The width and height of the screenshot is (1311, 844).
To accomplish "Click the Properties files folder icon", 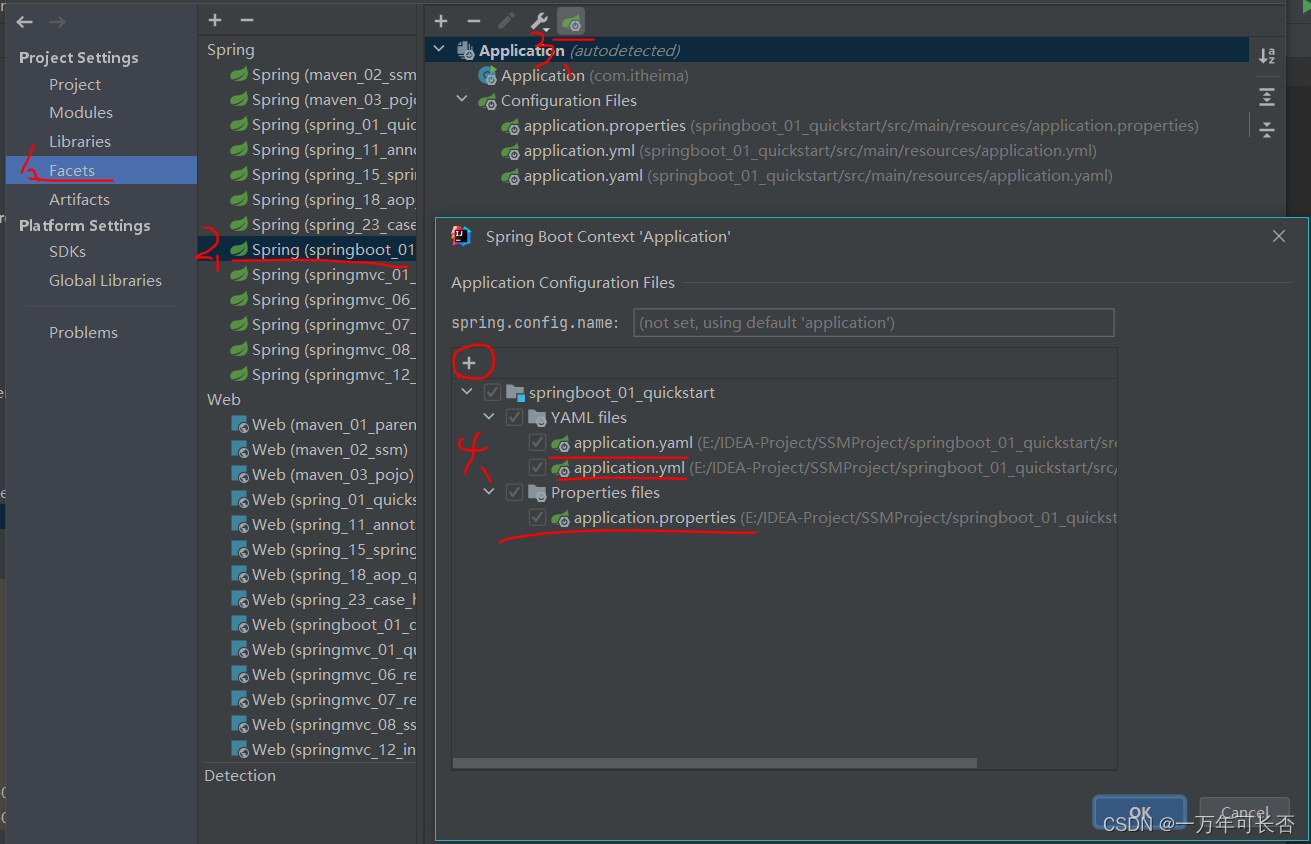I will click(538, 493).
